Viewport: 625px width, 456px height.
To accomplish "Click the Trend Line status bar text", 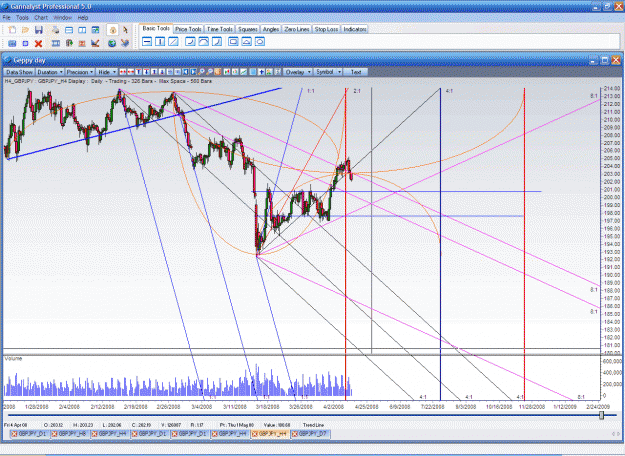I will point(313,425).
